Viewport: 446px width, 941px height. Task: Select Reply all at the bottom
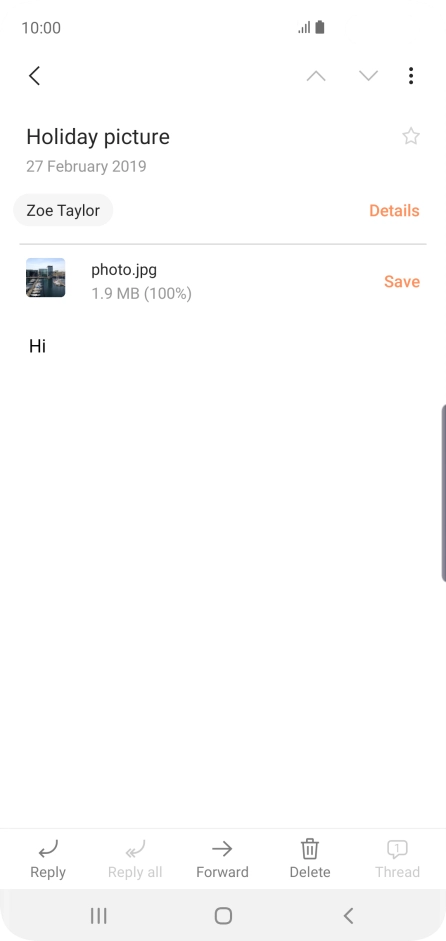click(x=135, y=859)
